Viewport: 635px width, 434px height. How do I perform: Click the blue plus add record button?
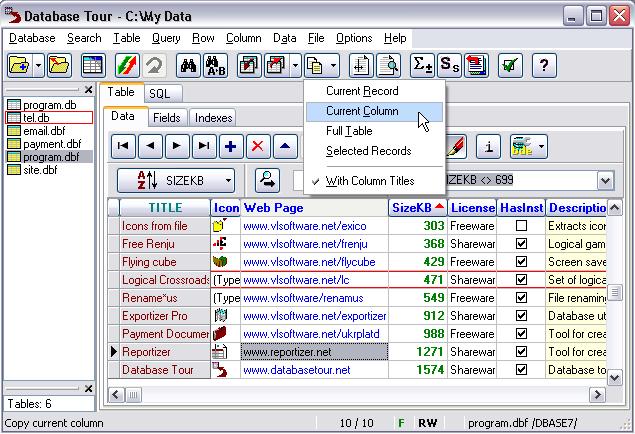[231, 146]
